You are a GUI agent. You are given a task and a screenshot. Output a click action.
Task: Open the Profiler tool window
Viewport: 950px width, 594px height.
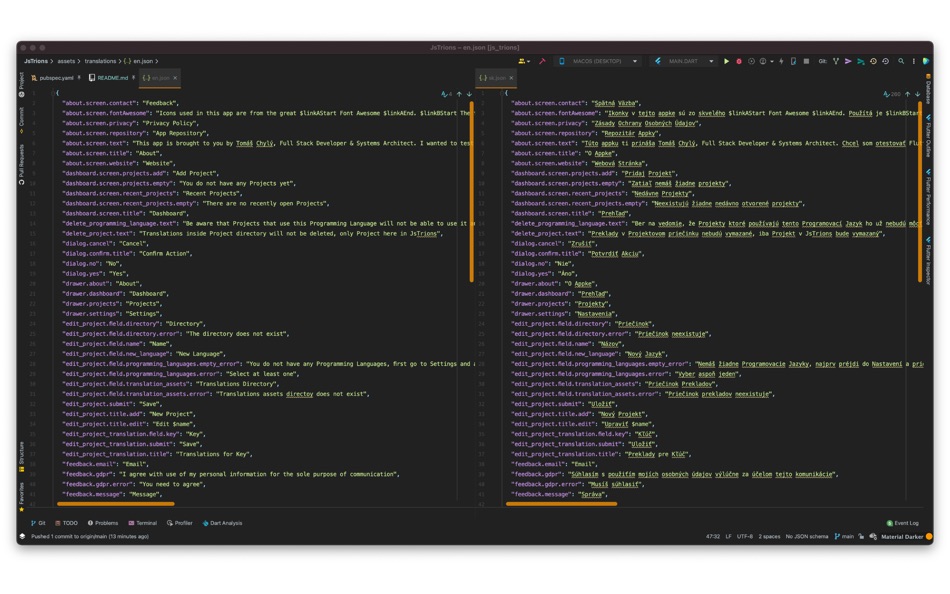click(179, 523)
